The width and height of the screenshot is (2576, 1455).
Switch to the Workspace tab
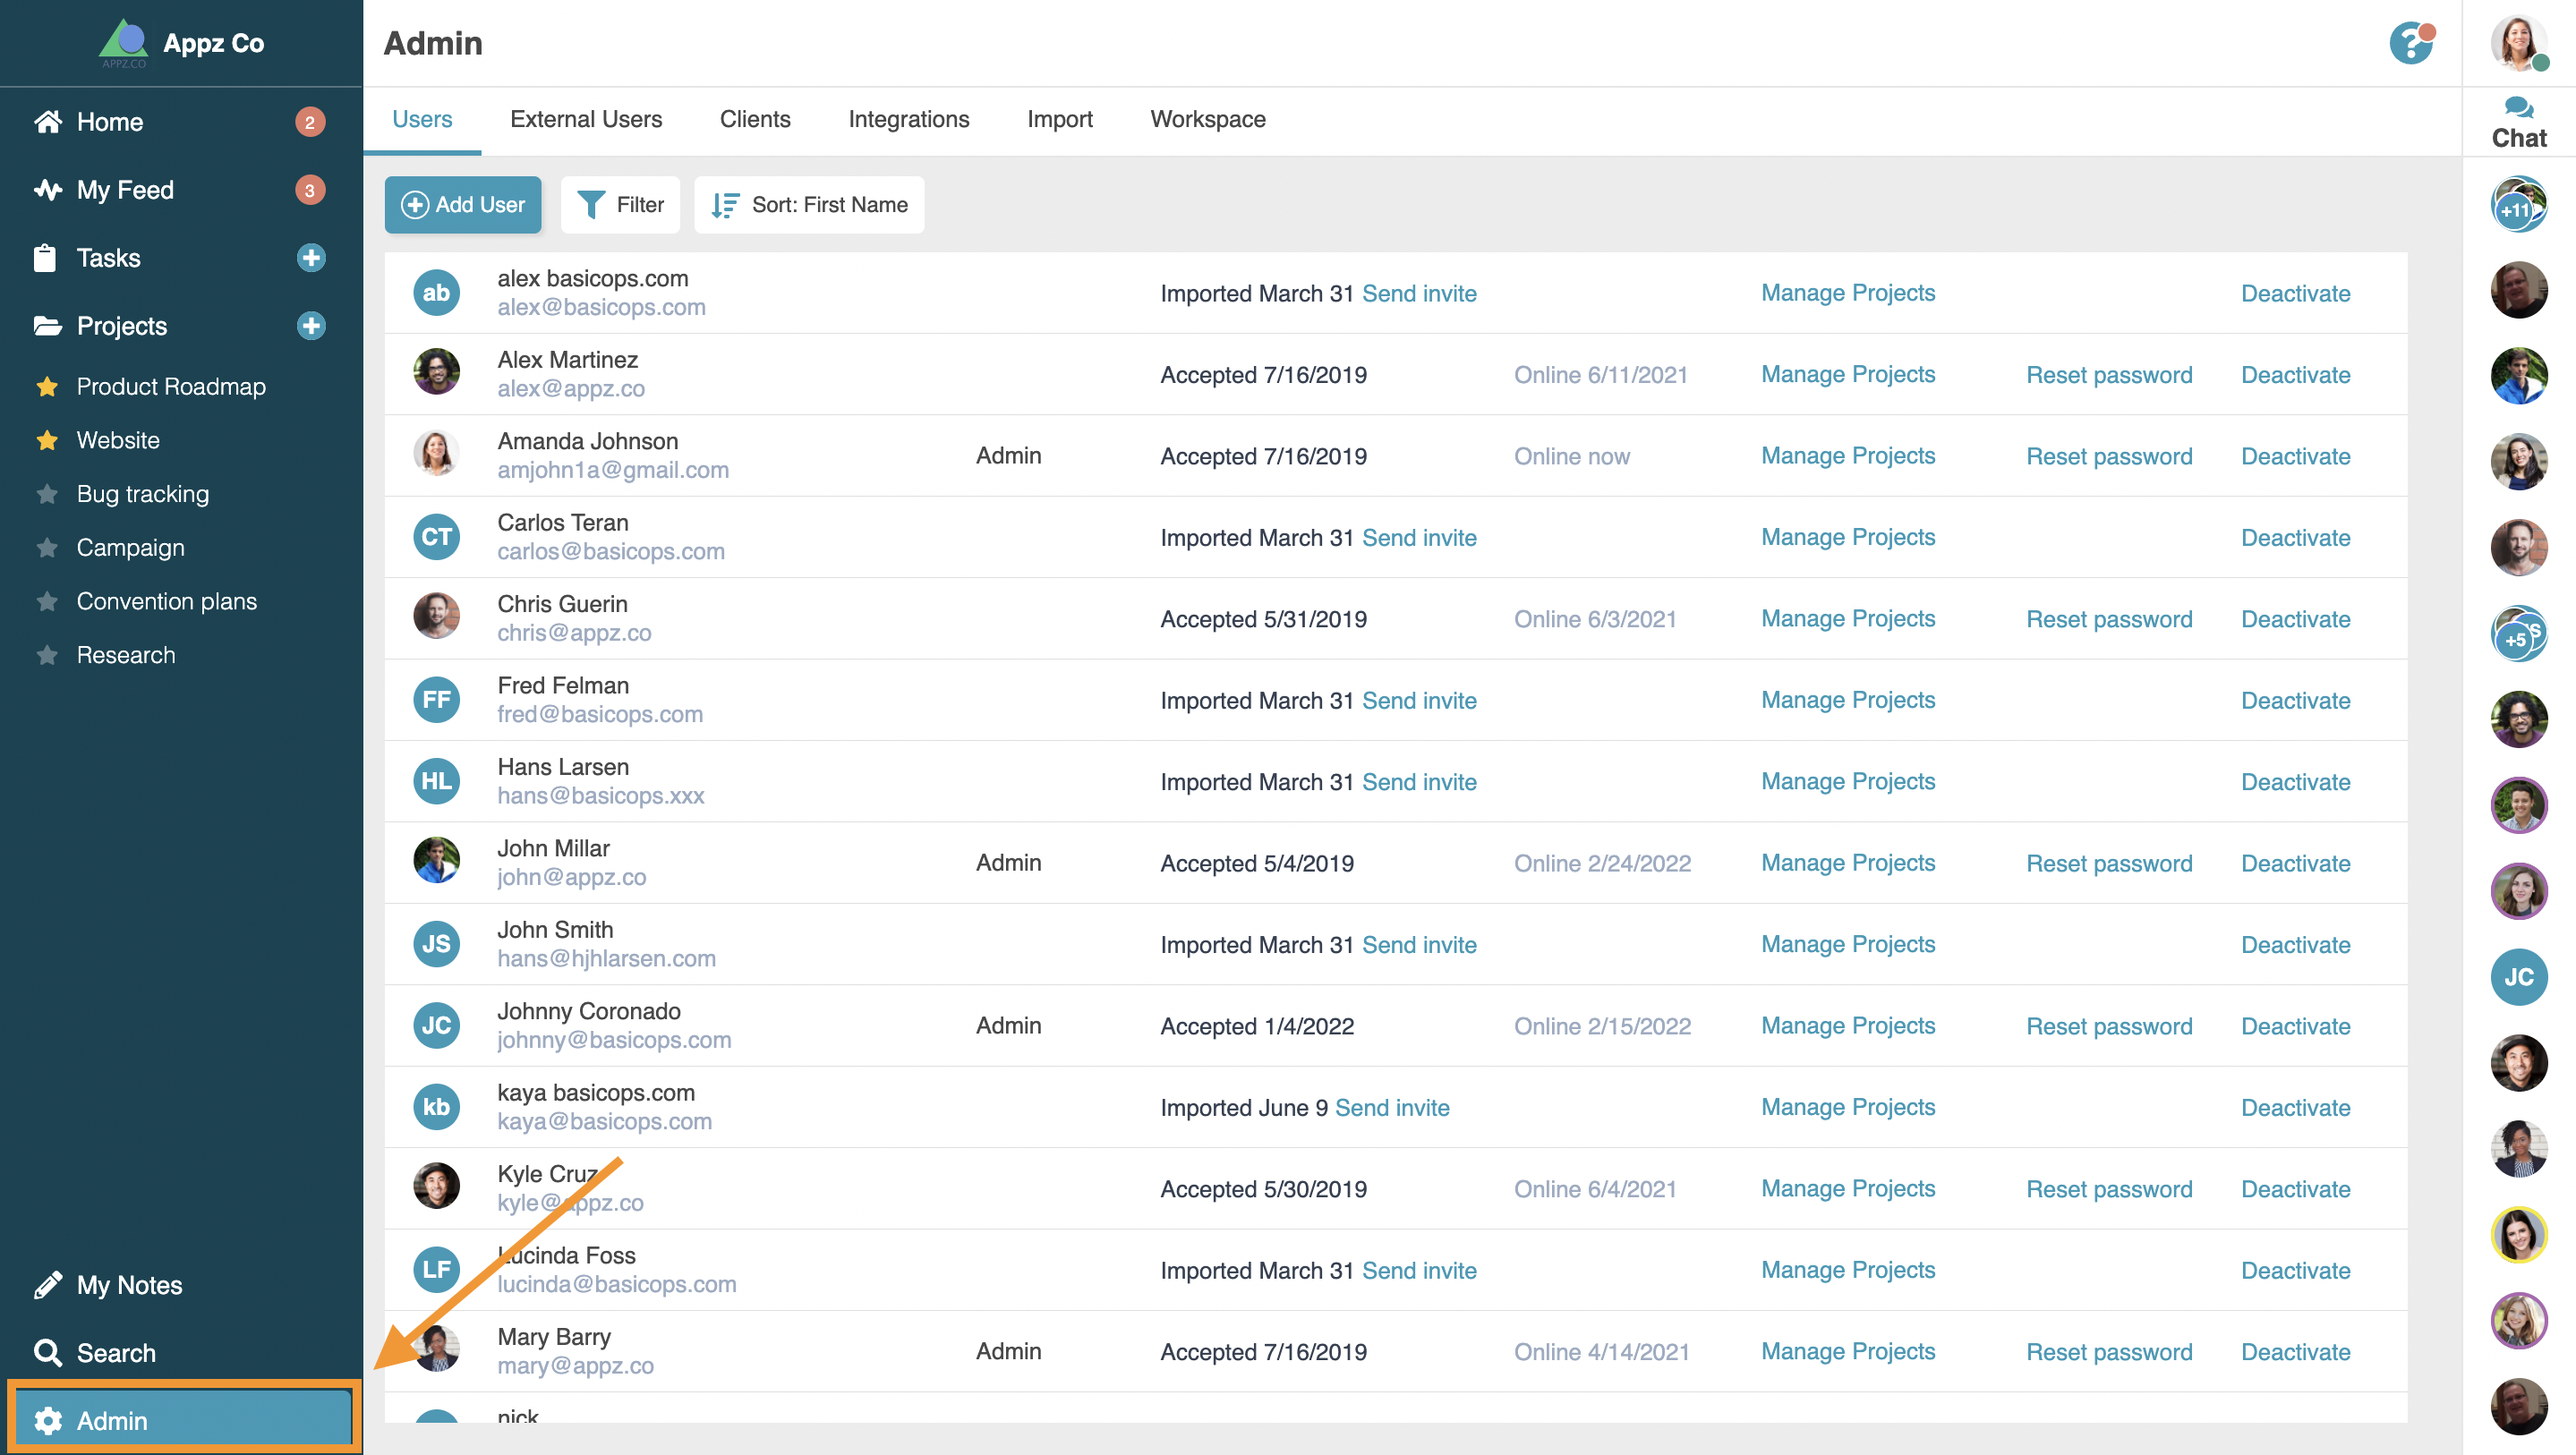(1208, 120)
